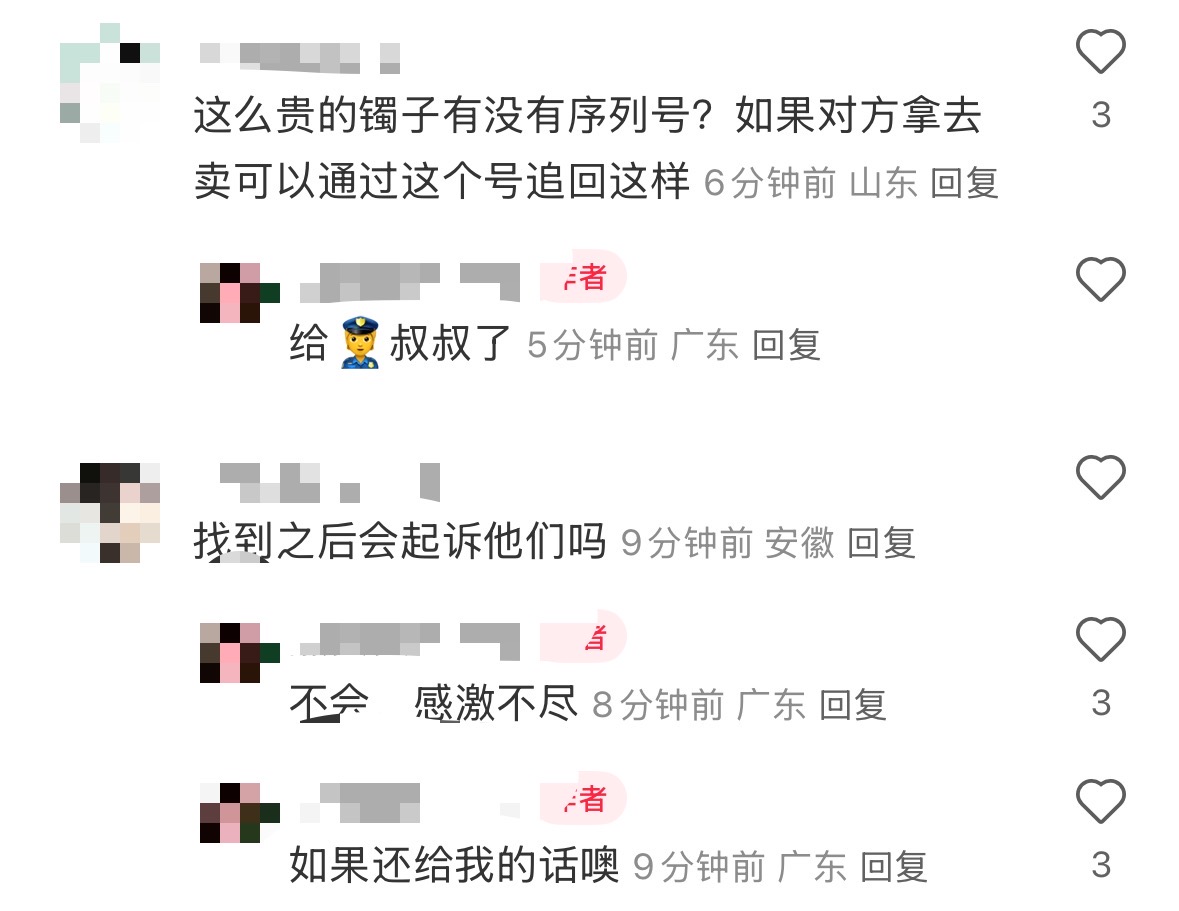This screenshot has height=911, width=1179.
Task: Tap the author badge on the last reply
Action: (x=583, y=798)
